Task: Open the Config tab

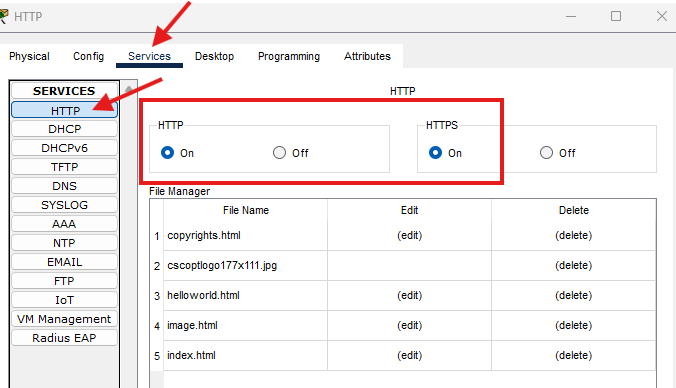Action: pos(88,56)
